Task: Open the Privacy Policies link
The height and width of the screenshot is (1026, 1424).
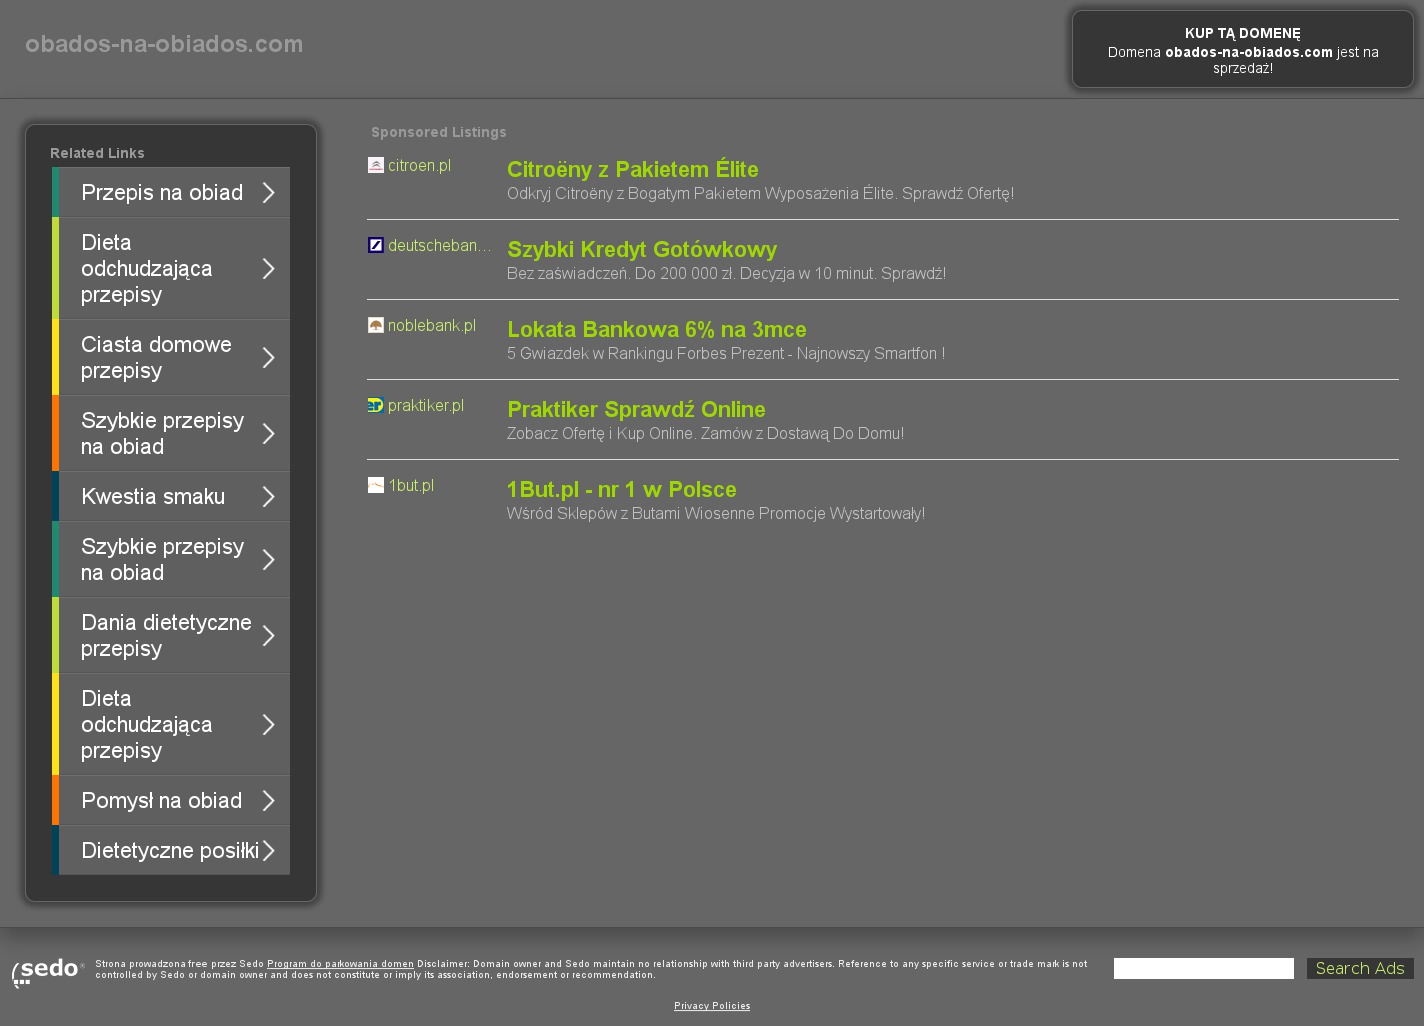Action: [712, 1006]
